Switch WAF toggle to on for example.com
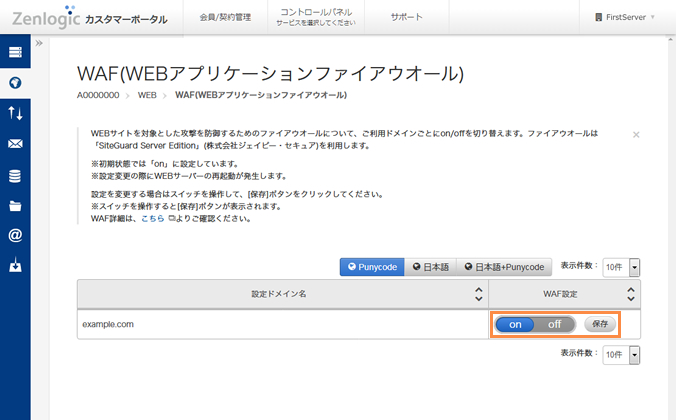 (x=515, y=324)
